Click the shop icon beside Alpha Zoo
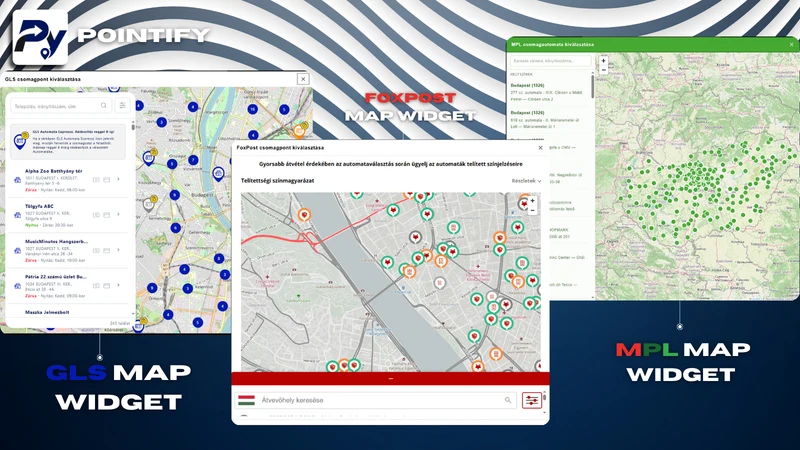800x450 pixels. [17, 180]
